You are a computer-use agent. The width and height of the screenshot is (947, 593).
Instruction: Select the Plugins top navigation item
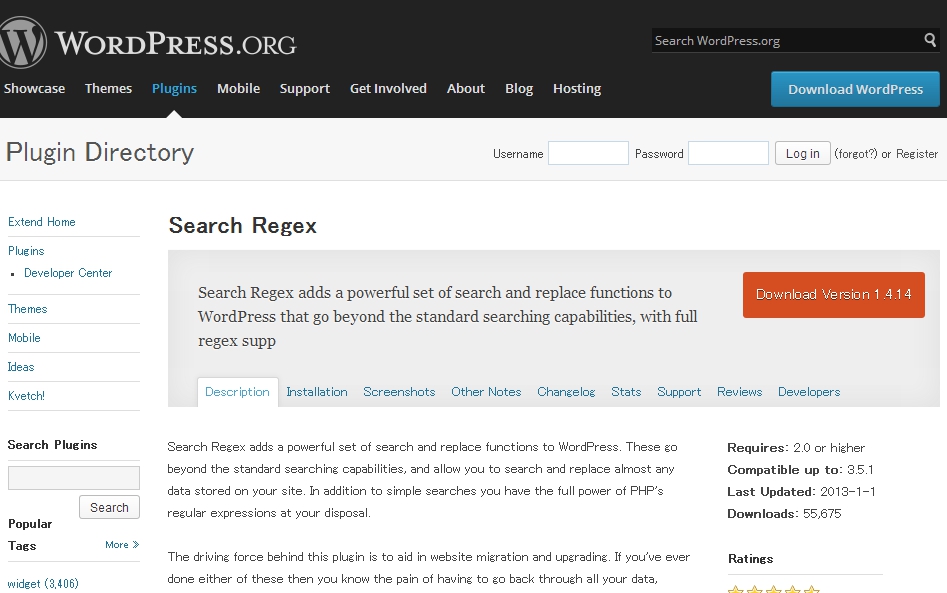coord(175,88)
